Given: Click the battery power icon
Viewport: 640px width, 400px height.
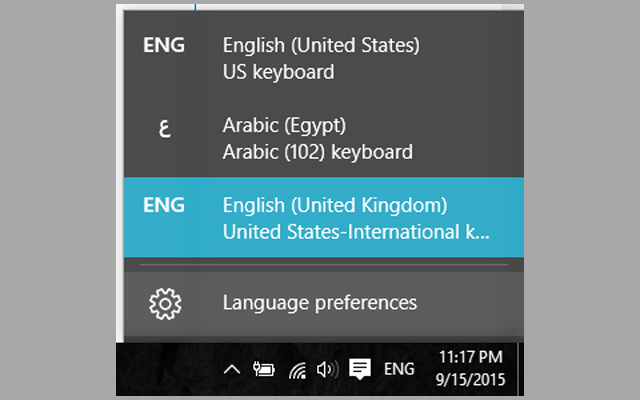Looking at the screenshot, I should coord(264,370).
